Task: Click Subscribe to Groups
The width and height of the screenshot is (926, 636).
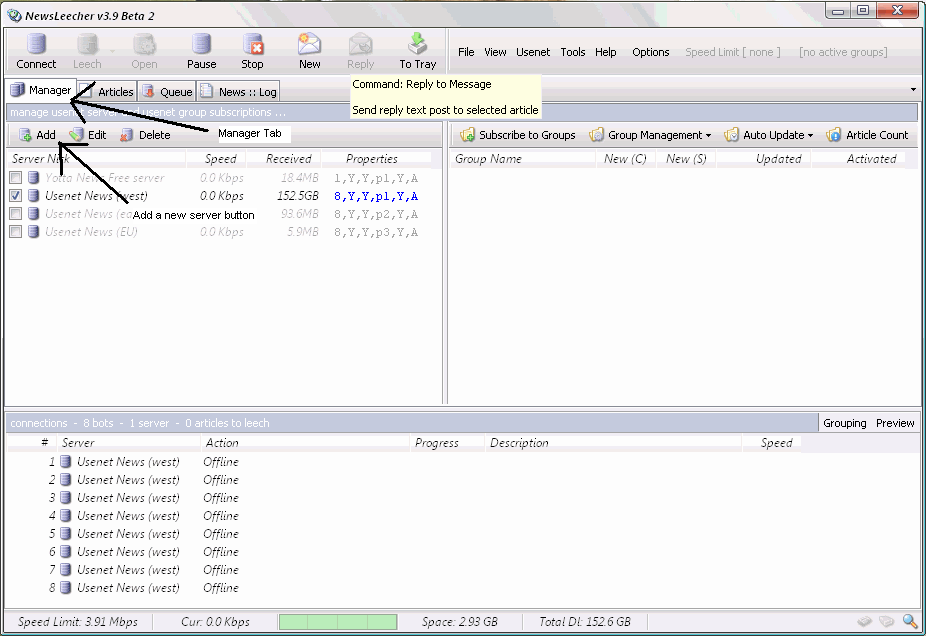Action: [518, 135]
